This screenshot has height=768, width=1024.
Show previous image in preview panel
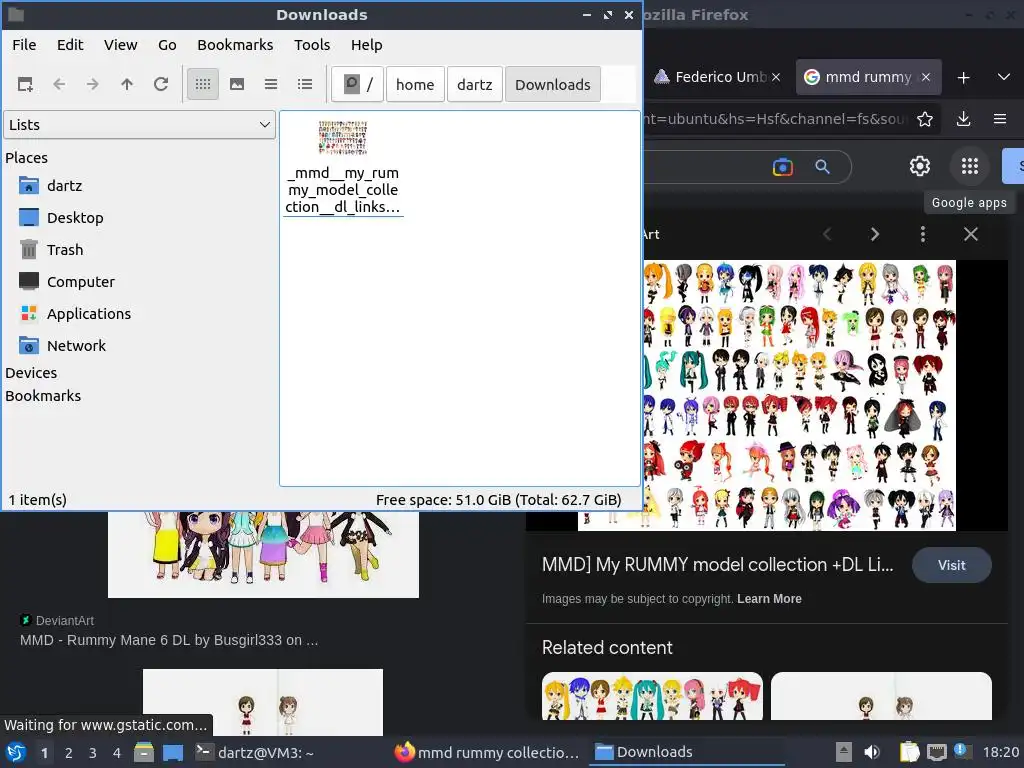click(x=827, y=234)
